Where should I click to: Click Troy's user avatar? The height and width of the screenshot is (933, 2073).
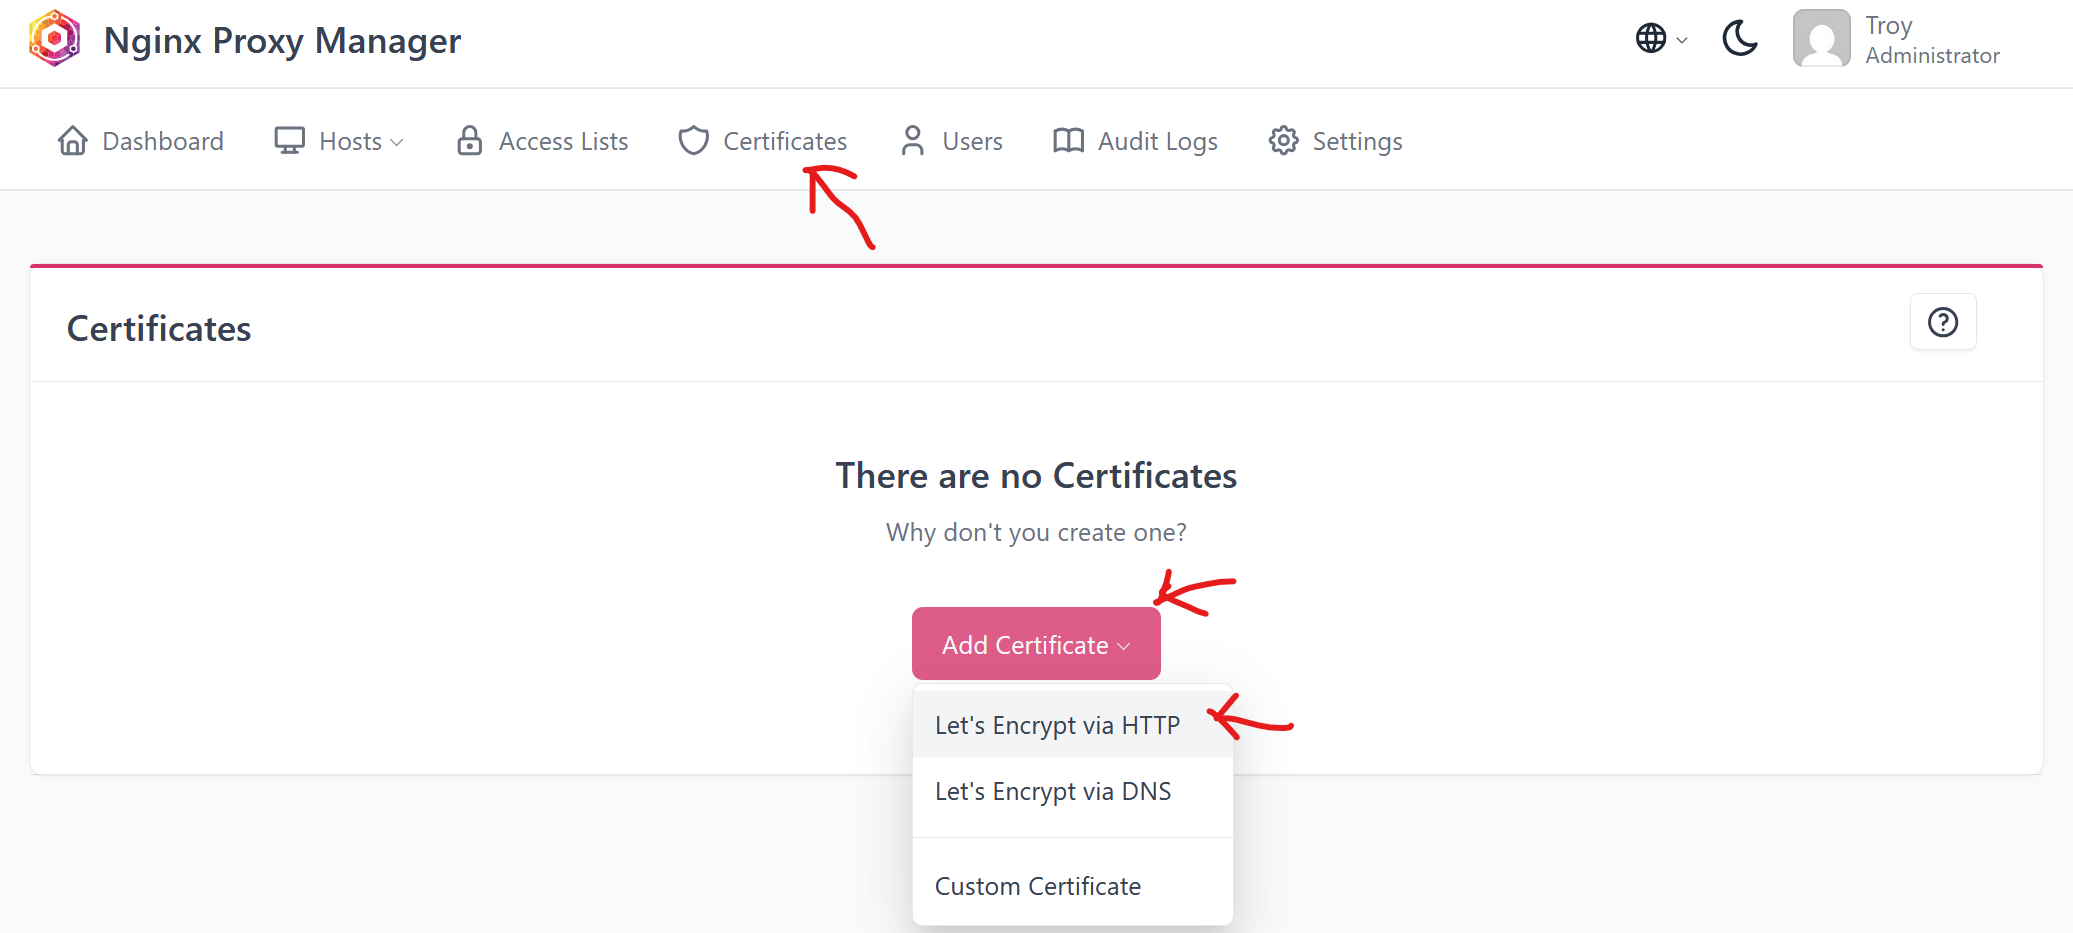[x=1821, y=39]
